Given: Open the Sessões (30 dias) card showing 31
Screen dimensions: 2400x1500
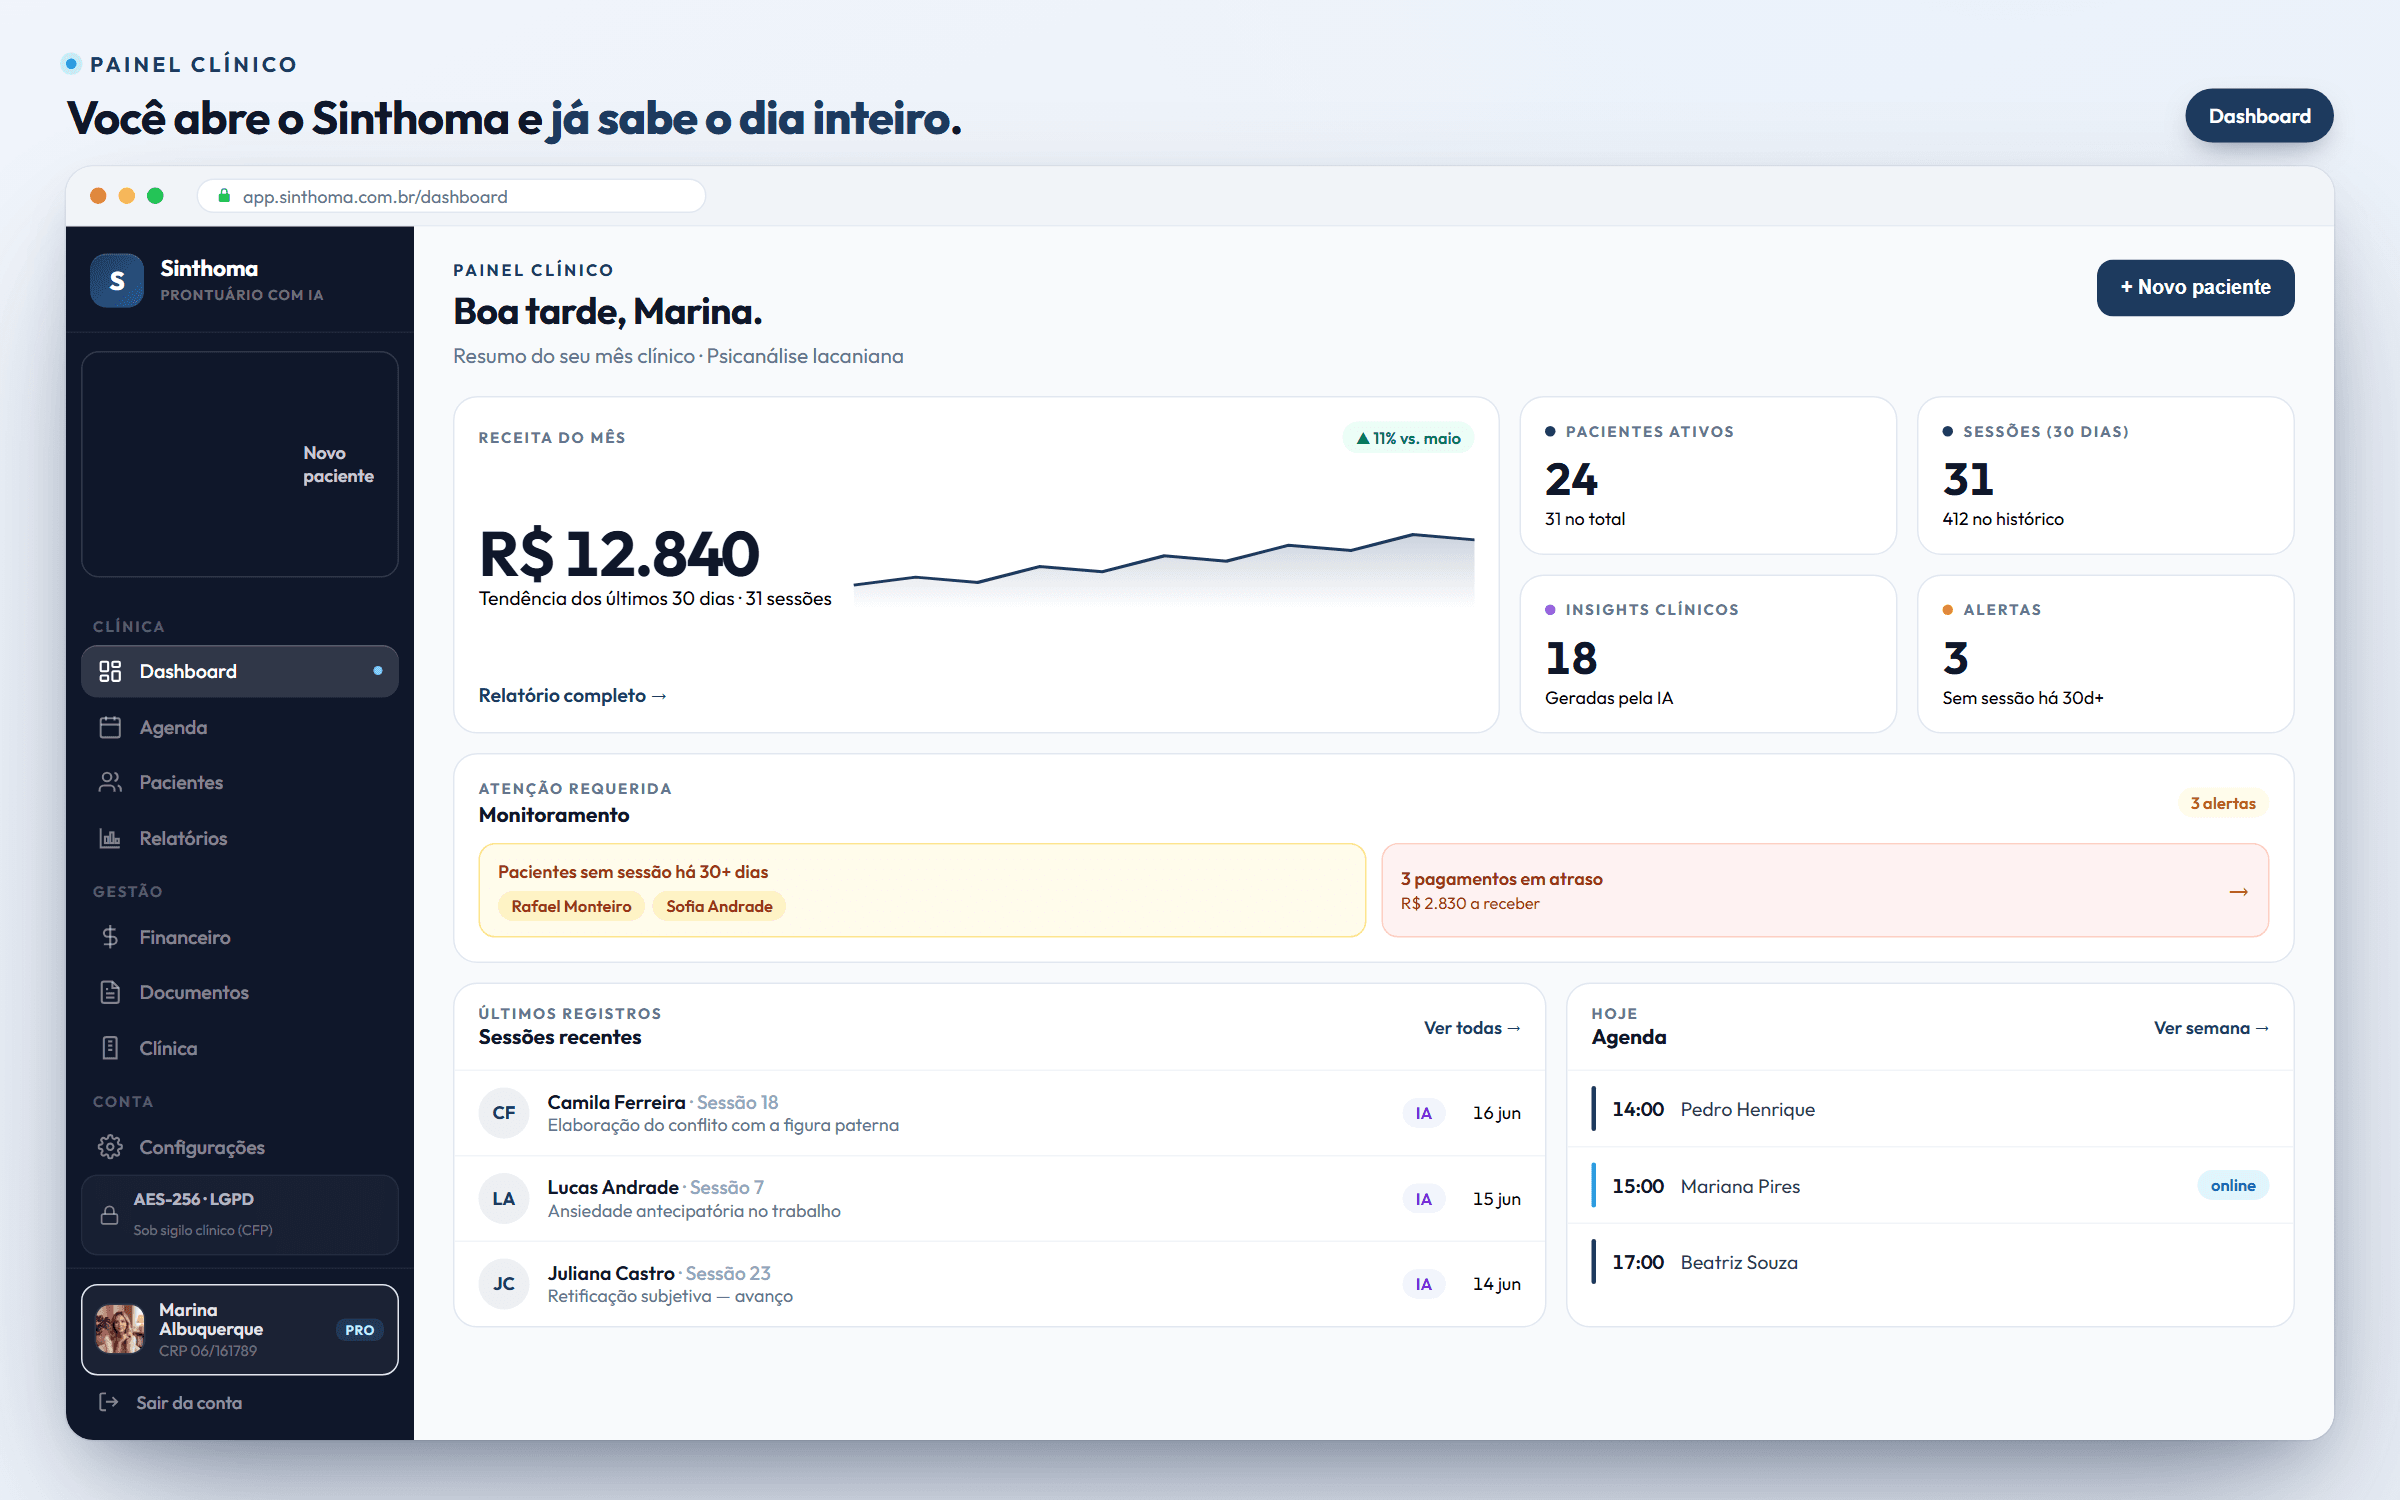Looking at the screenshot, I should point(2105,475).
